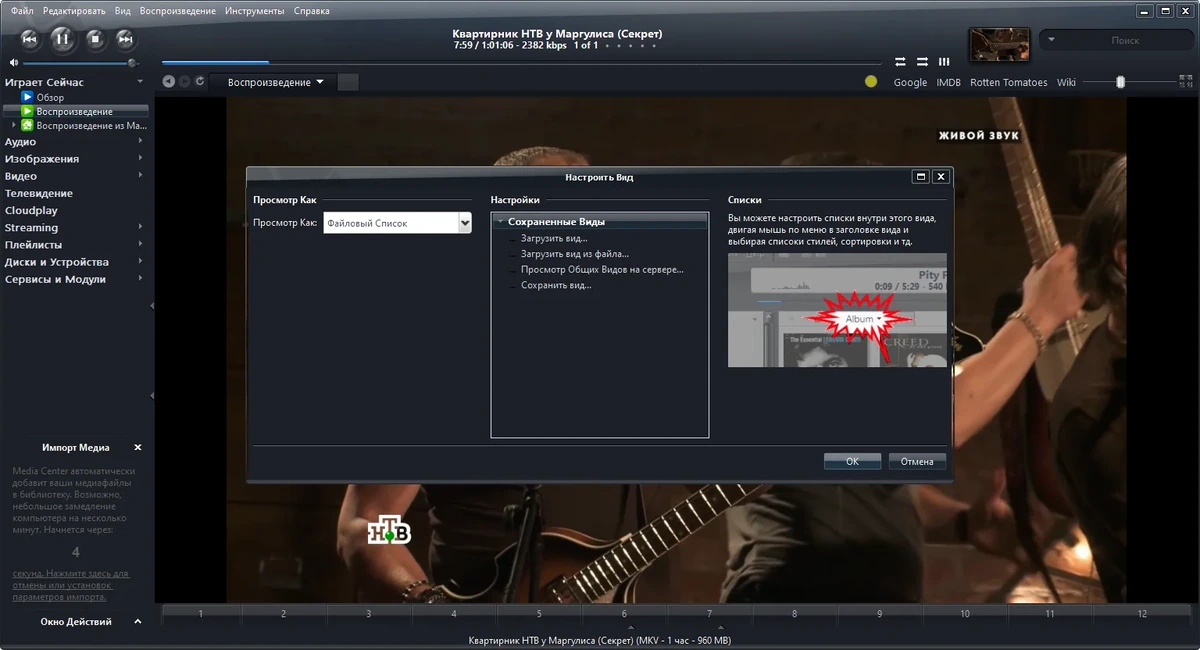Viewport: 1200px width, 650px height.
Task: Pause playback with the round pause button
Action: point(61,39)
